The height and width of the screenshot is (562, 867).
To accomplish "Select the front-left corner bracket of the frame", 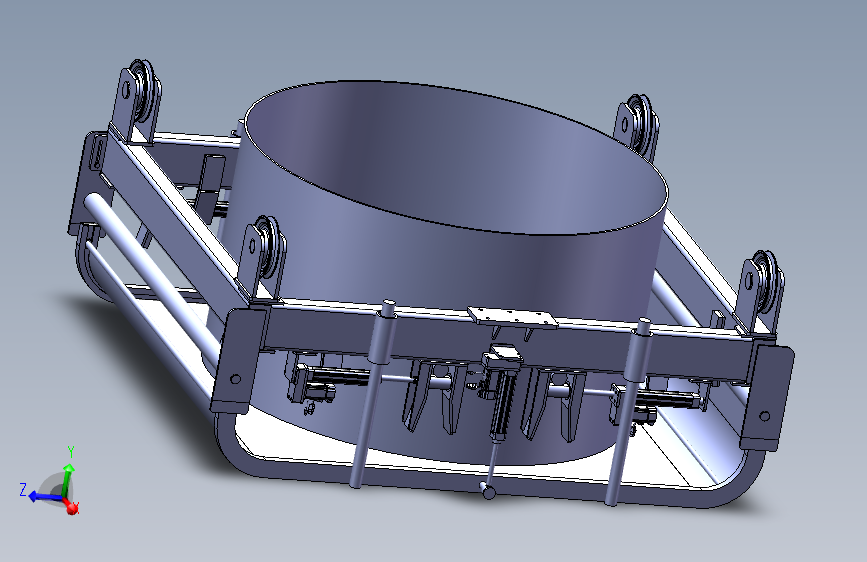I will coord(239,361).
